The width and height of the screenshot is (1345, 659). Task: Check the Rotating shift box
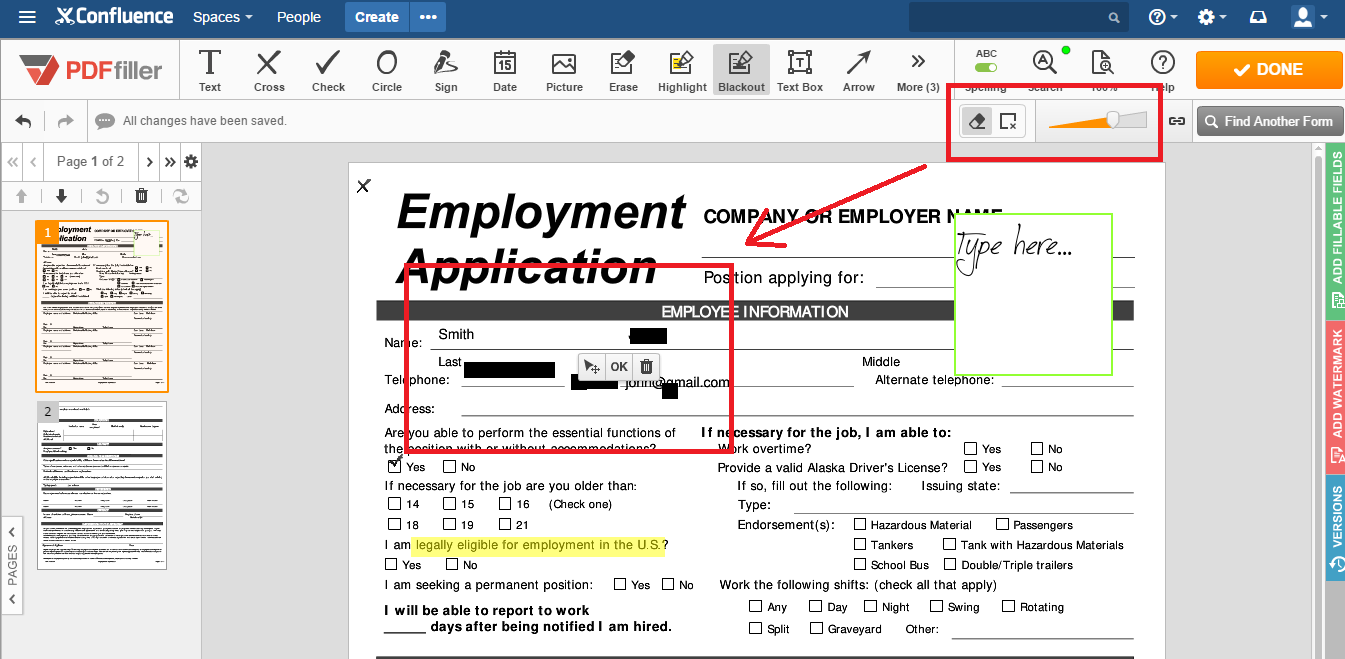point(1009,606)
